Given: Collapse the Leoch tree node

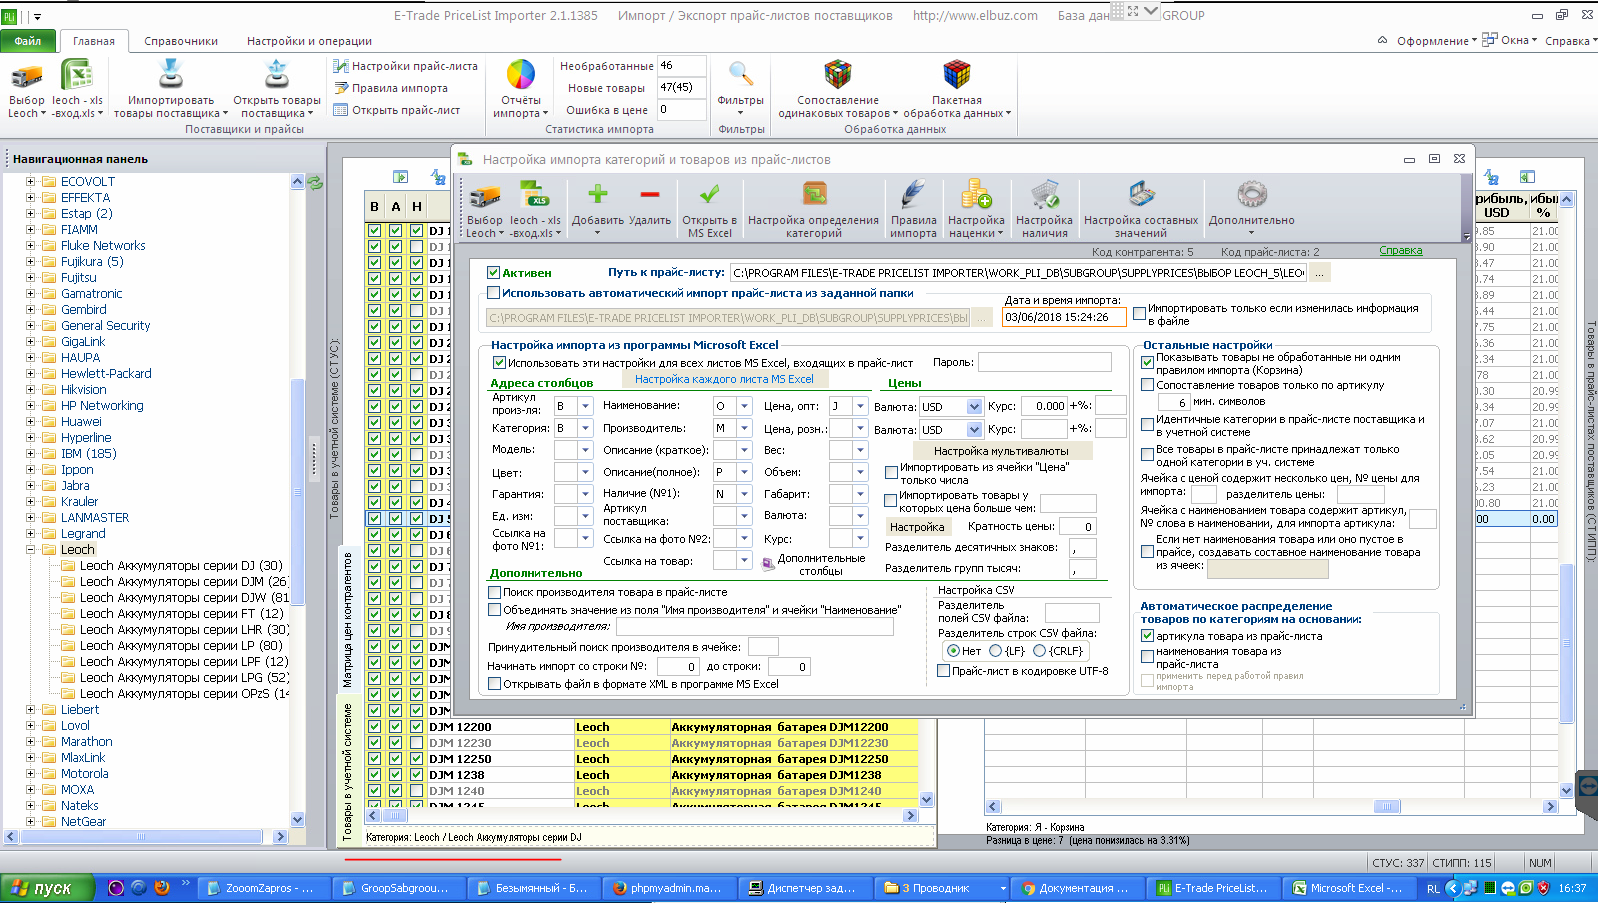Looking at the screenshot, I should tap(30, 550).
